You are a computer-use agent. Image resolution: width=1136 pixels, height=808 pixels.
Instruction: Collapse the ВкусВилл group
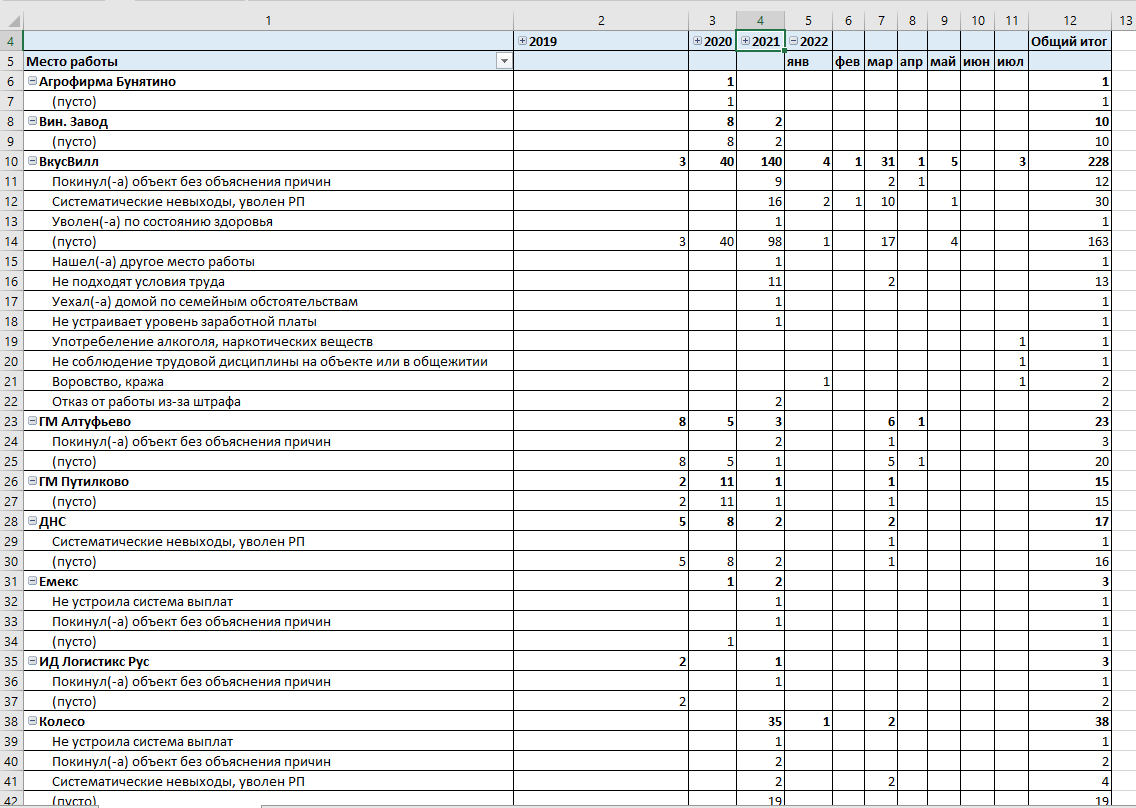(x=32, y=161)
